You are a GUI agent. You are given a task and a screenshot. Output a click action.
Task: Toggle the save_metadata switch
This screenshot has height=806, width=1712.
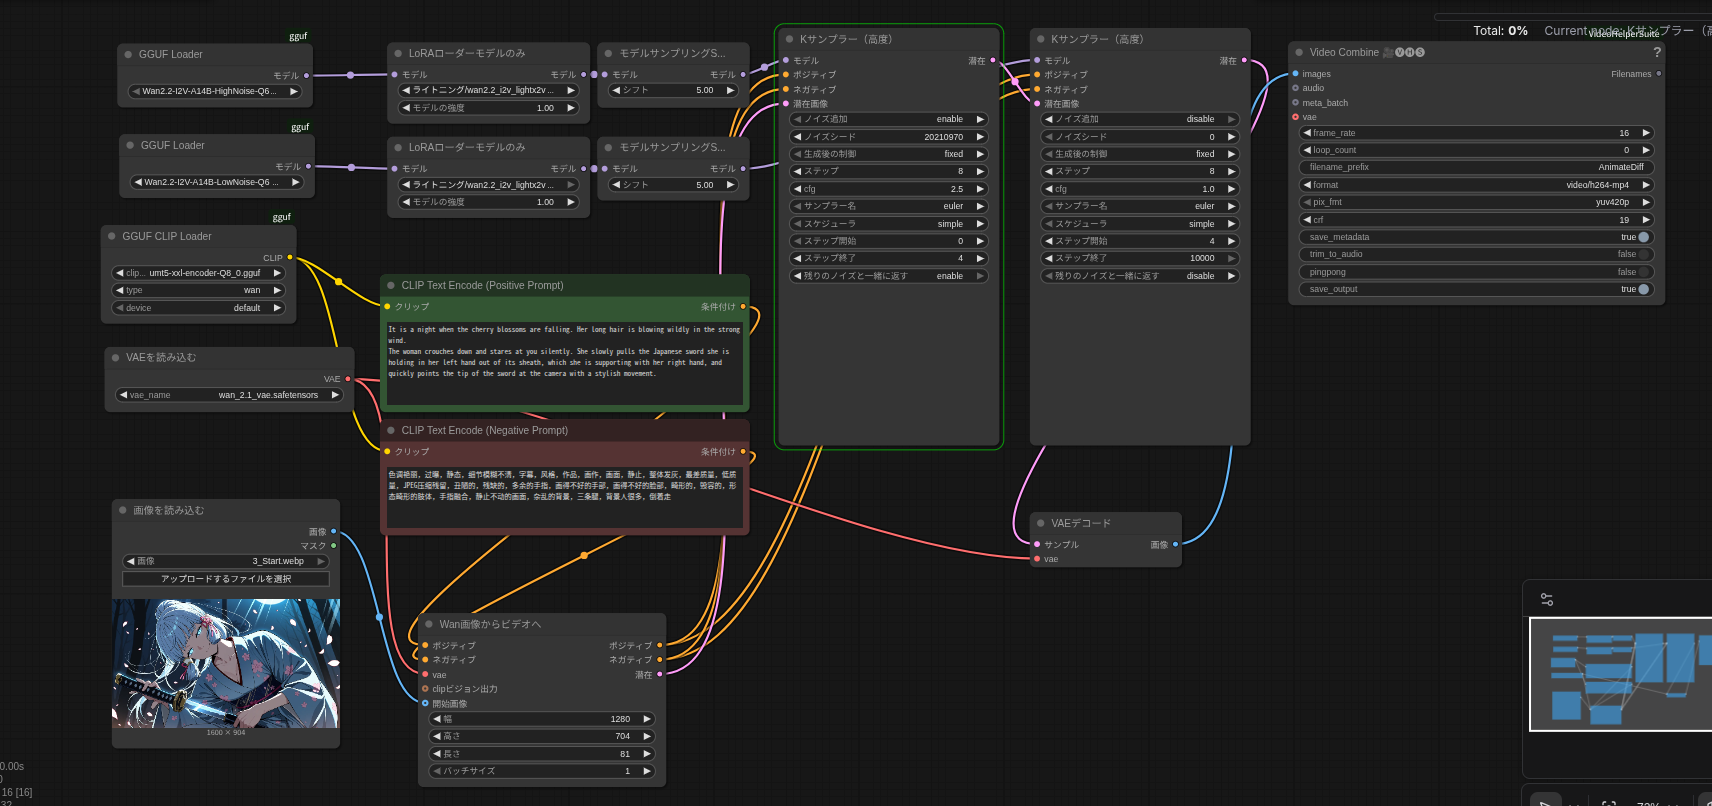[x=1643, y=237]
